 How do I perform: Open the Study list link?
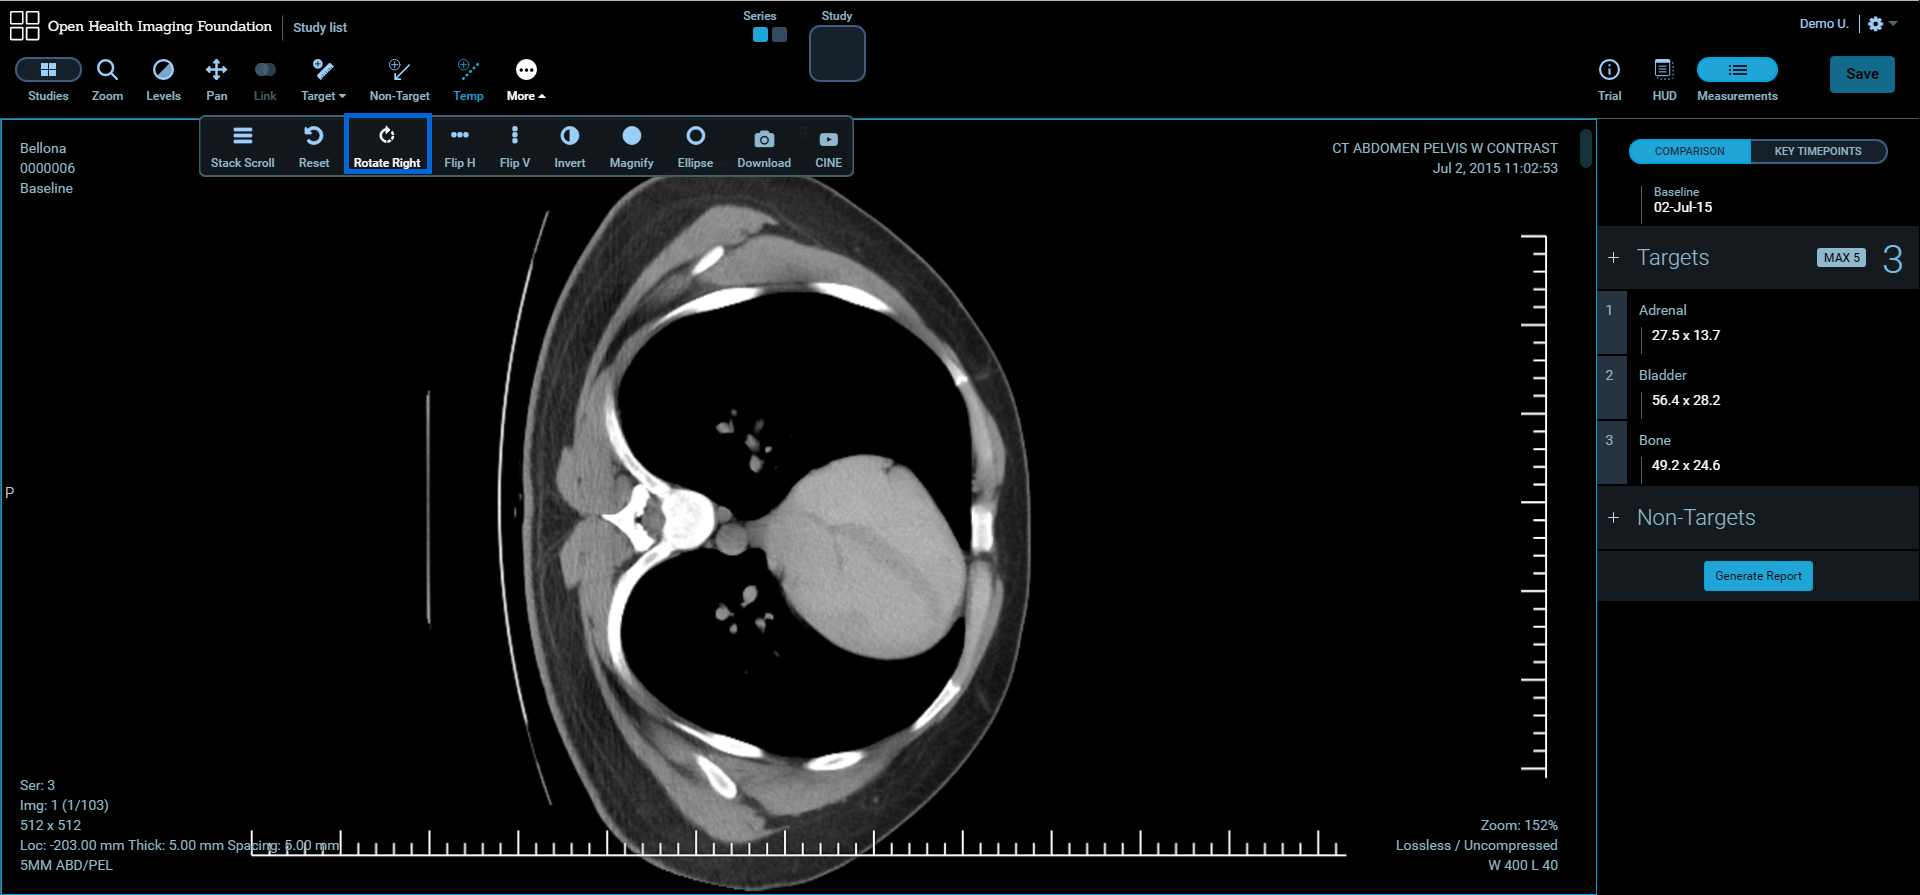(320, 27)
